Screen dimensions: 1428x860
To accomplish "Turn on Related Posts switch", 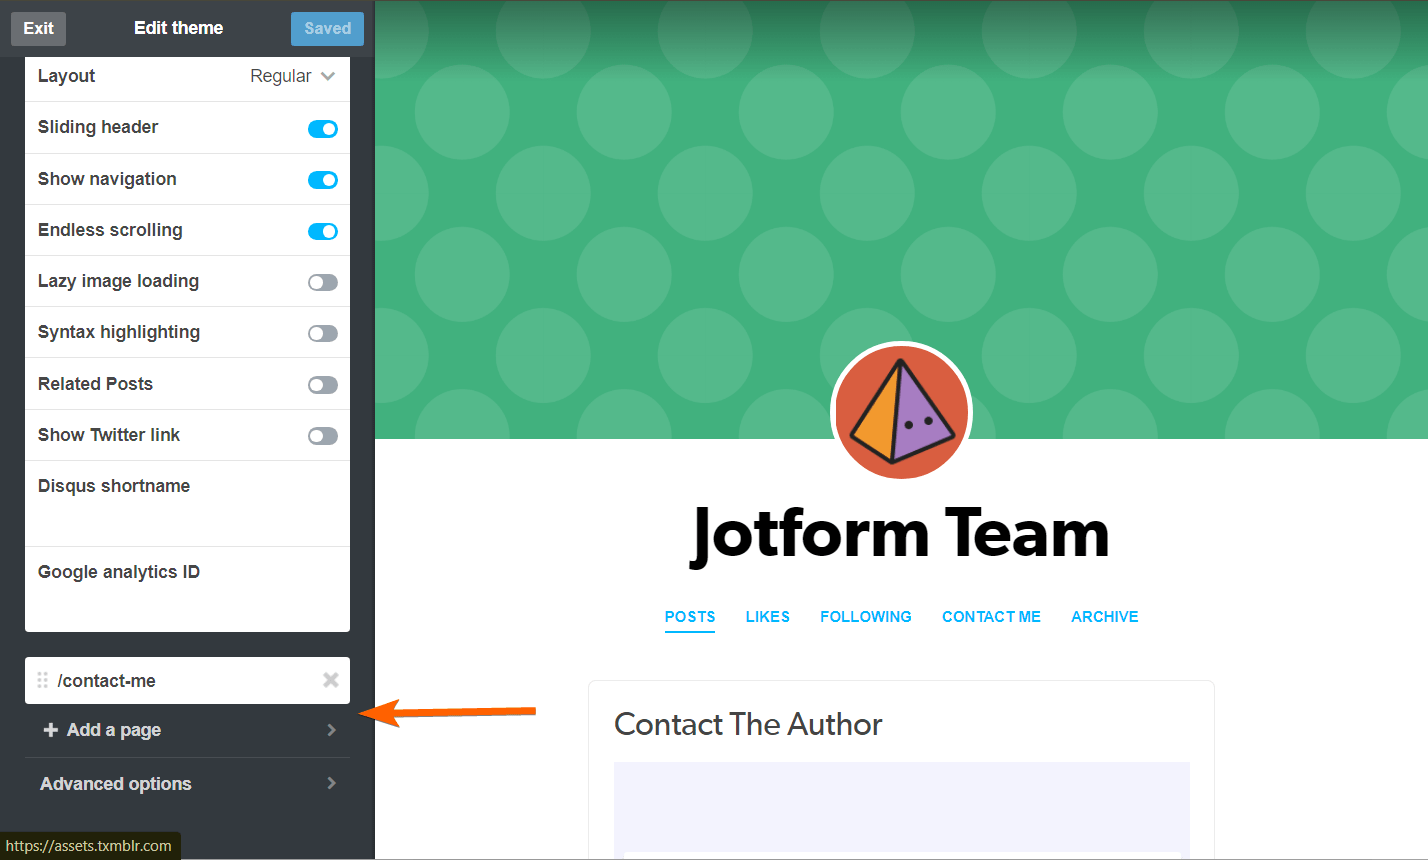I will pyautogui.click(x=323, y=385).
